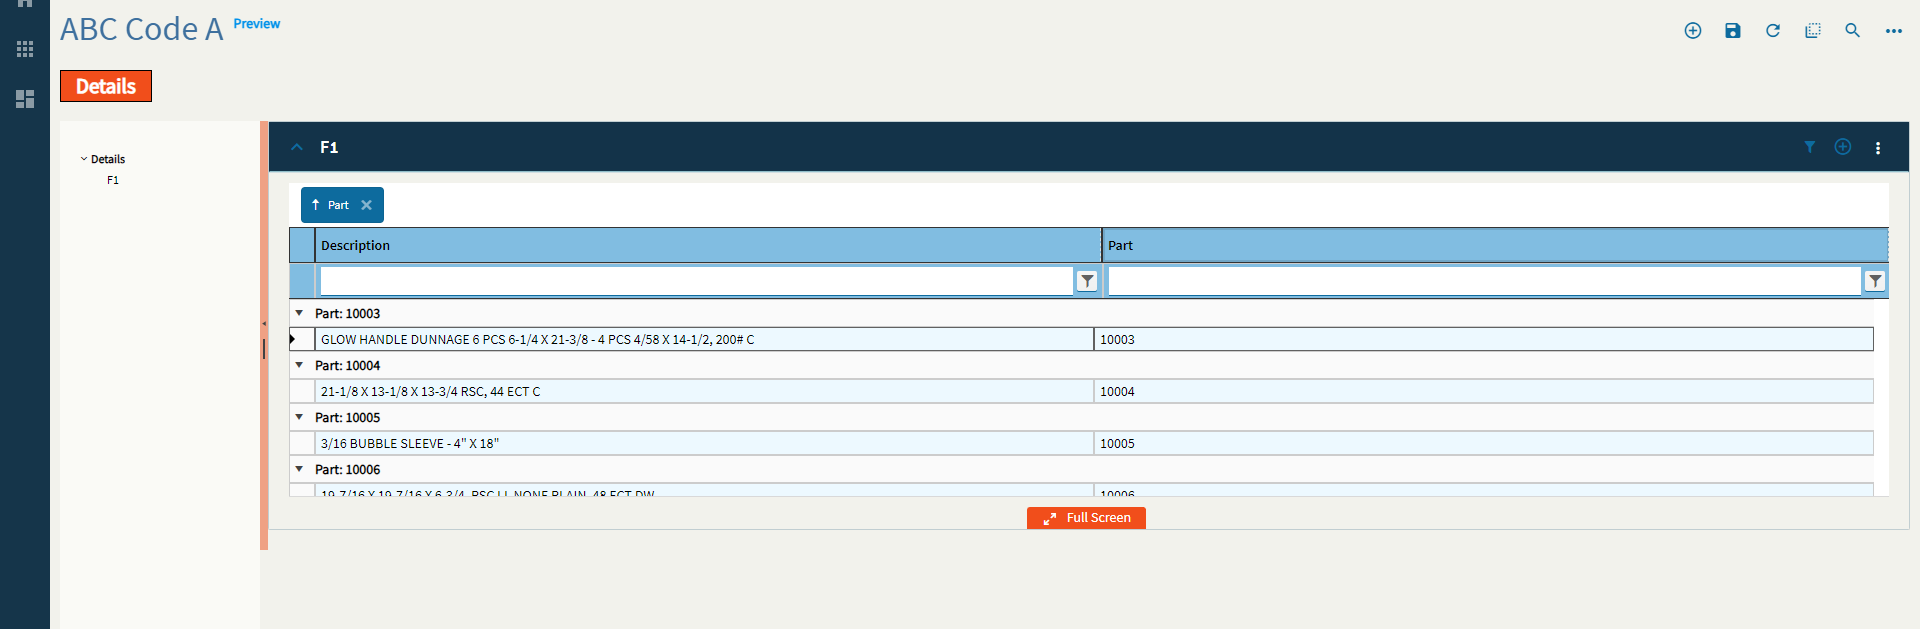The width and height of the screenshot is (1920, 629).
Task: Select the 3/16 BUBBLE SLEEVE description cell
Action: [704, 444]
